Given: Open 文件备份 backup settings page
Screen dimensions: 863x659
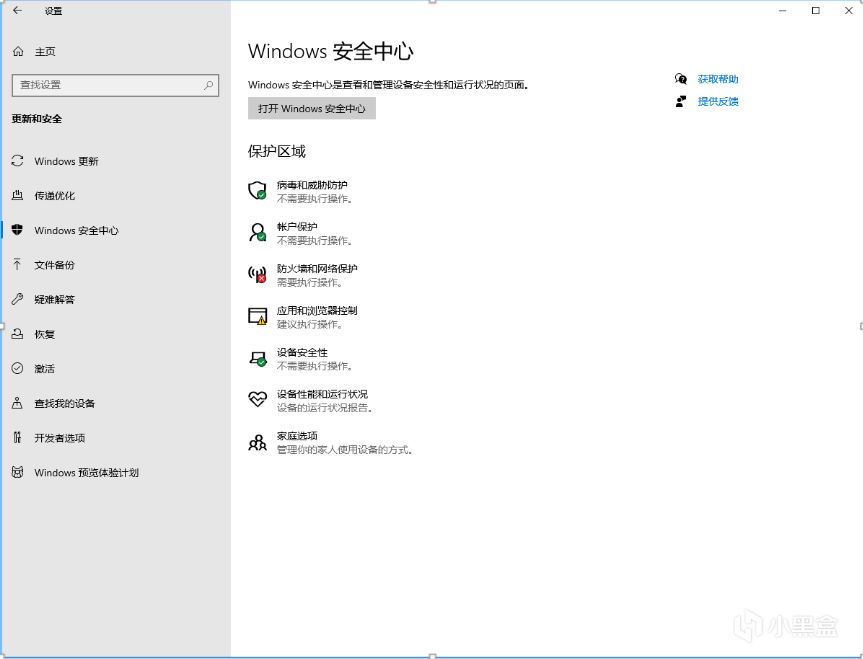Looking at the screenshot, I should 54,265.
